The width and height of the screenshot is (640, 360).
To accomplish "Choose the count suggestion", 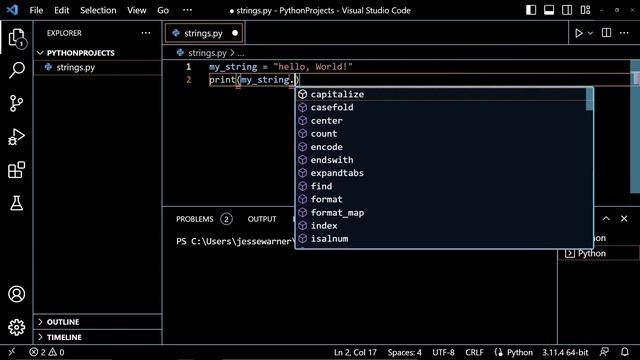I will pyautogui.click(x=441, y=134).
